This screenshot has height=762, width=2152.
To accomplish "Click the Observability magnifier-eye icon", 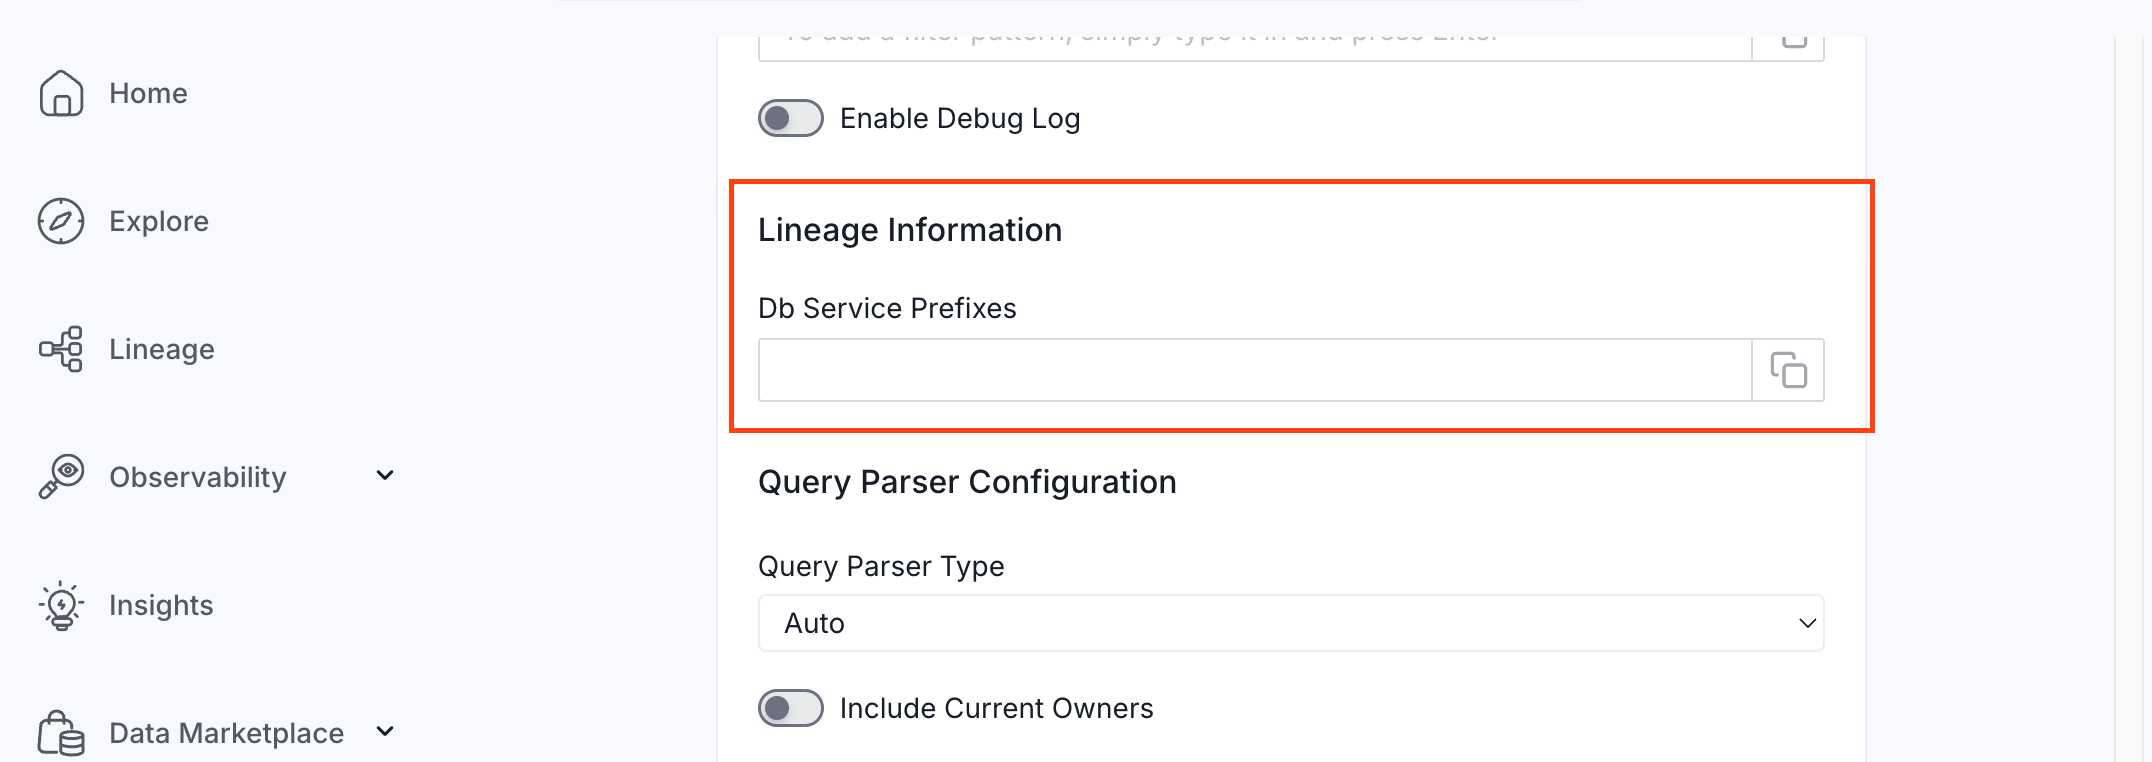I will [61, 477].
